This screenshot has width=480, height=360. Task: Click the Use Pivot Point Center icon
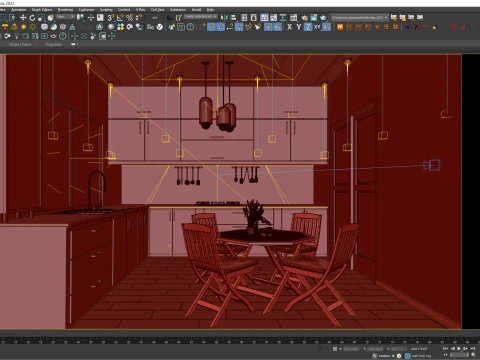pos(80,17)
